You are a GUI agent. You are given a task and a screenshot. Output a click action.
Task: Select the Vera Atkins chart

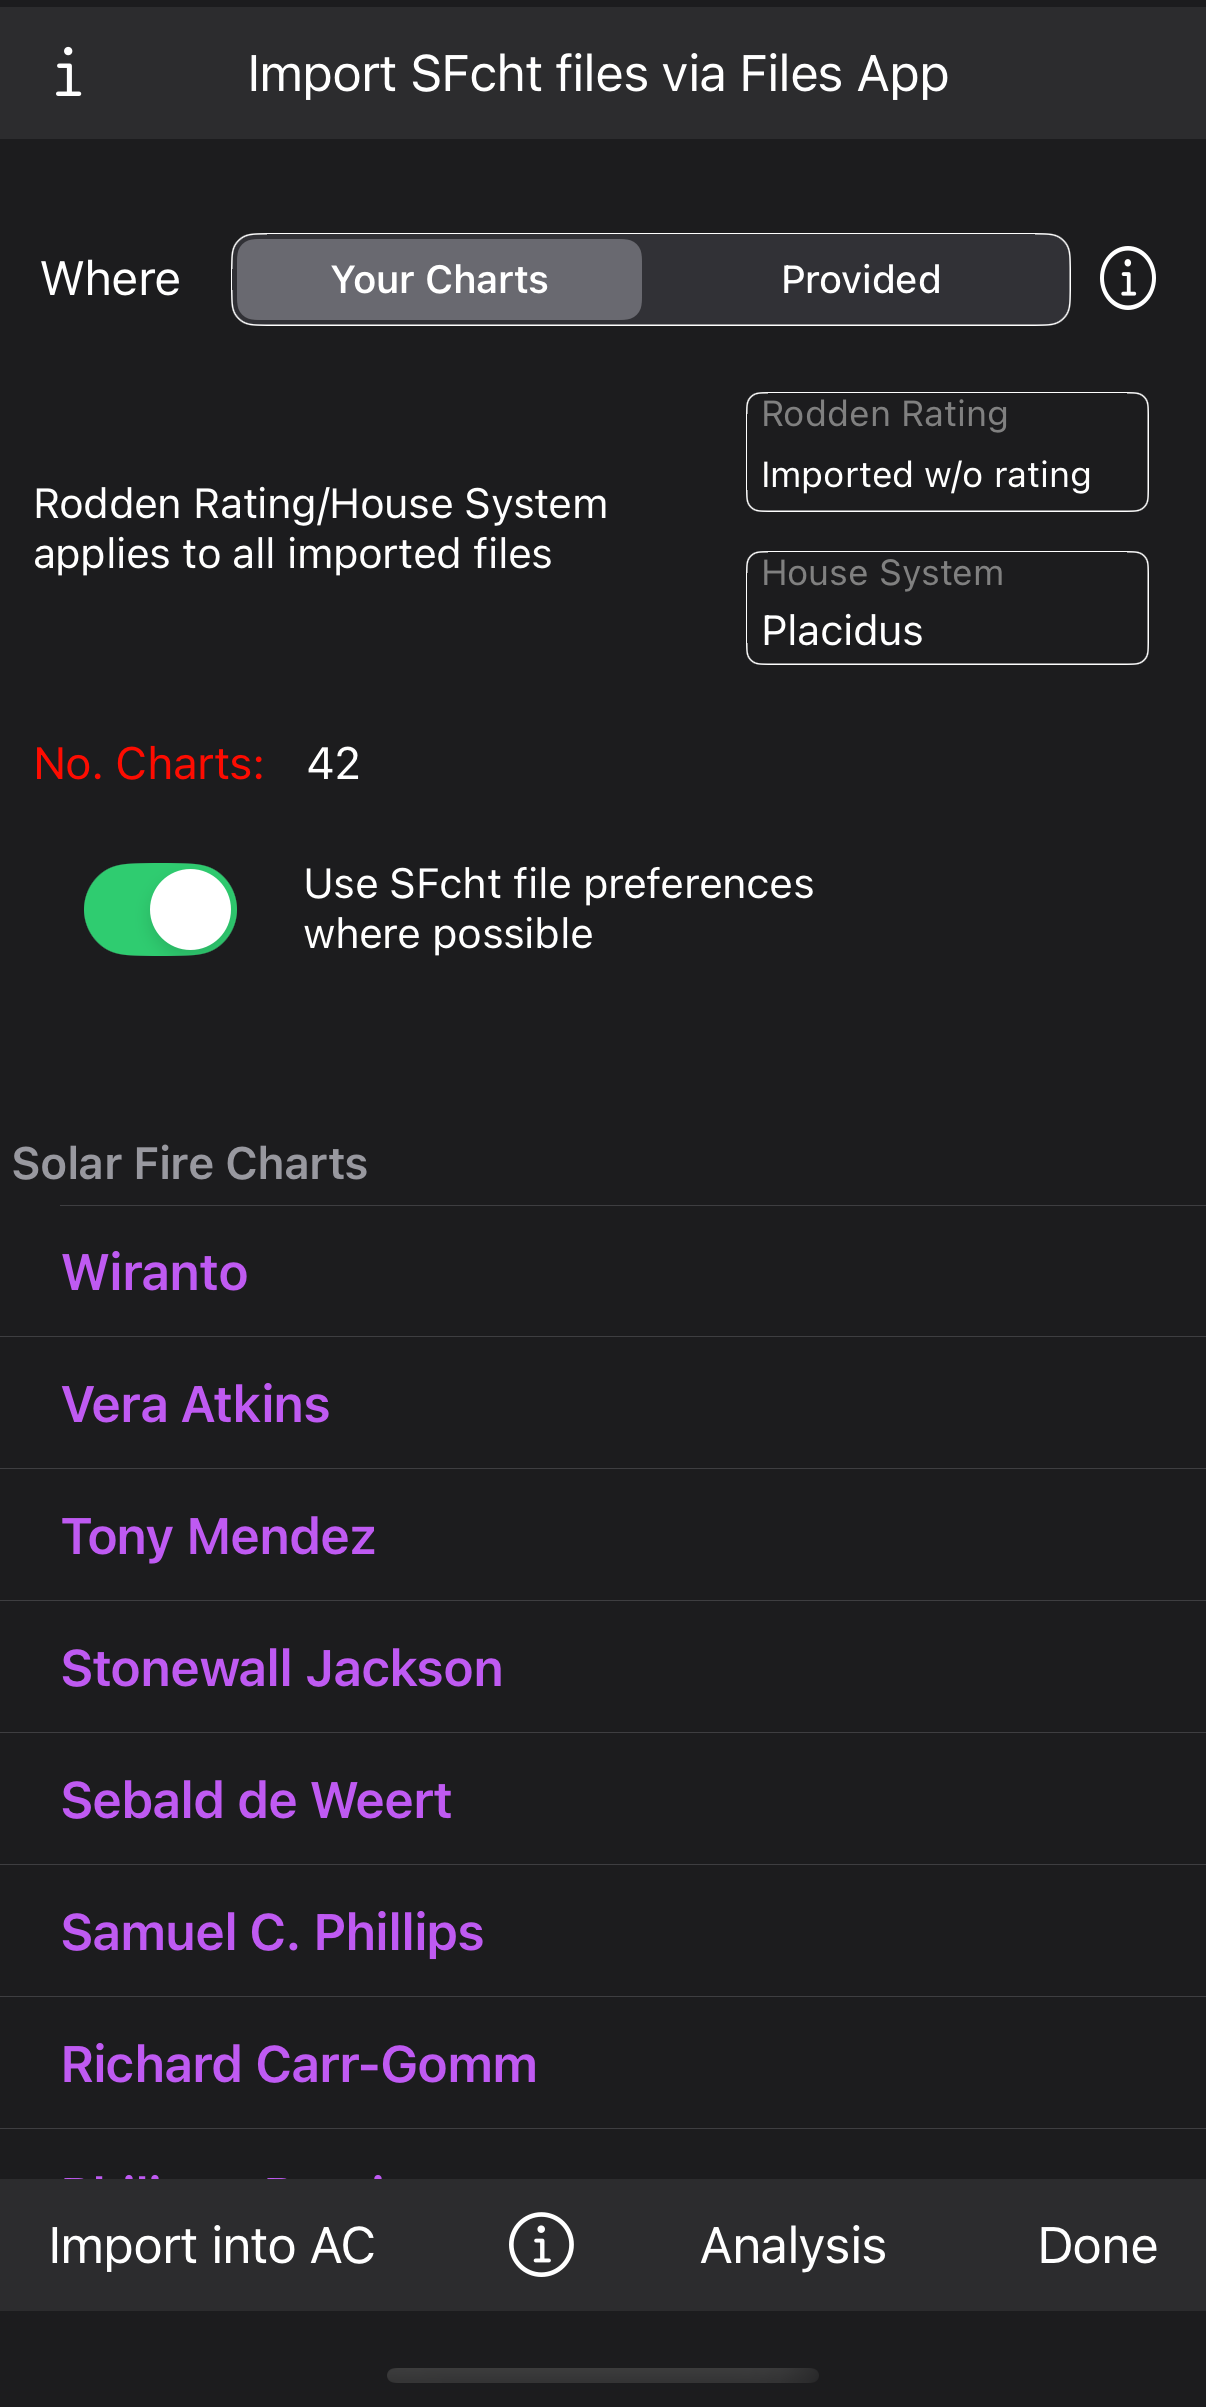coord(196,1404)
